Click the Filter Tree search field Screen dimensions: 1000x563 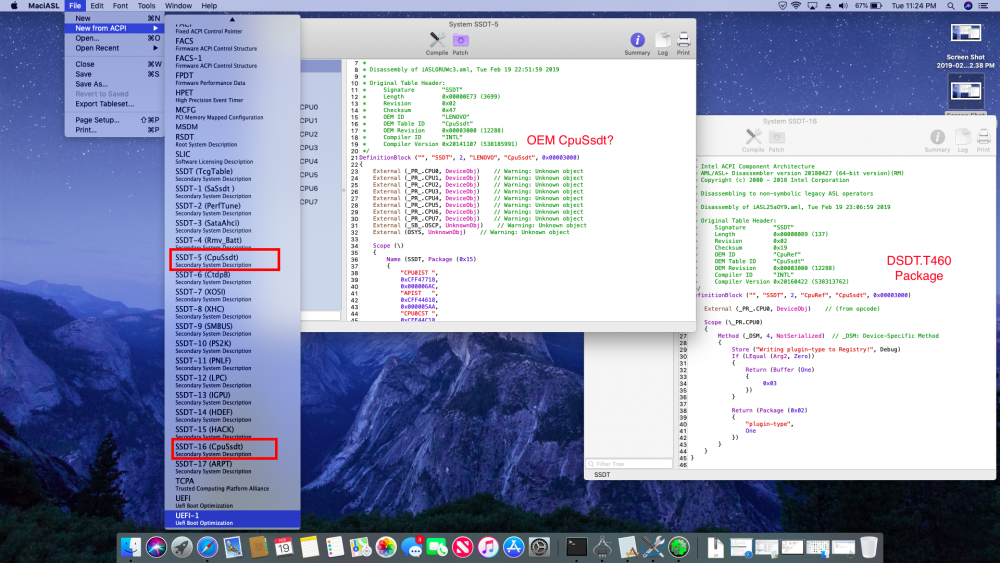pos(629,464)
